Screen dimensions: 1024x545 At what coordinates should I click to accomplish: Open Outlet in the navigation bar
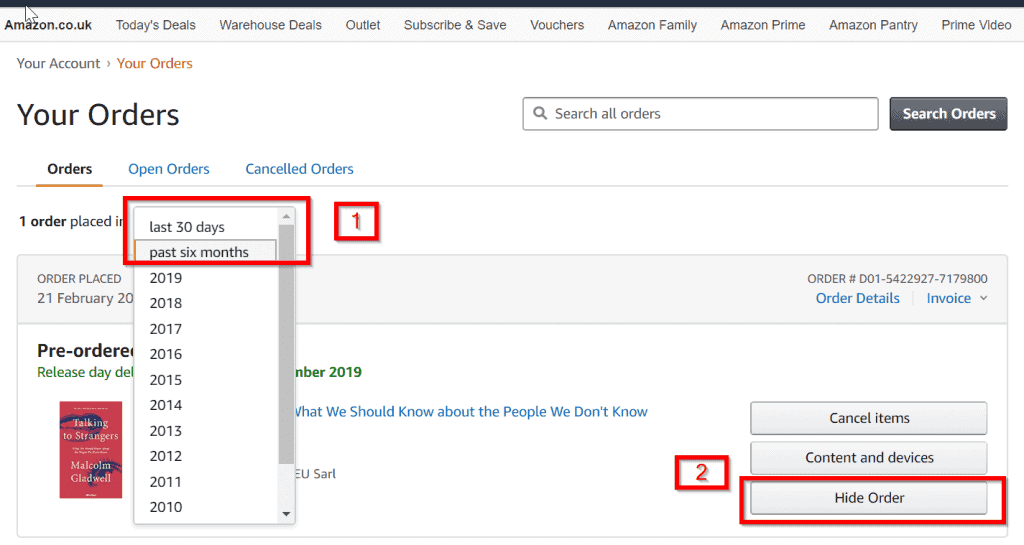click(362, 25)
